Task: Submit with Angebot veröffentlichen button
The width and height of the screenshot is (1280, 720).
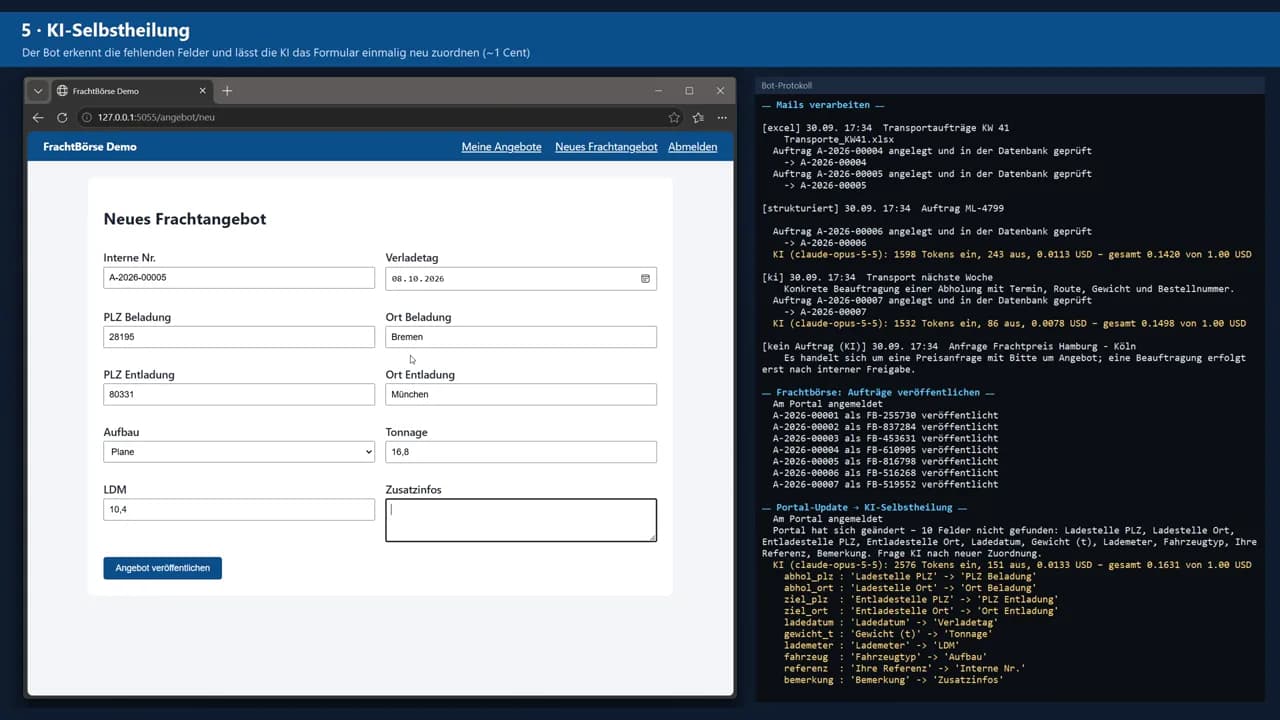Action: 162,568
